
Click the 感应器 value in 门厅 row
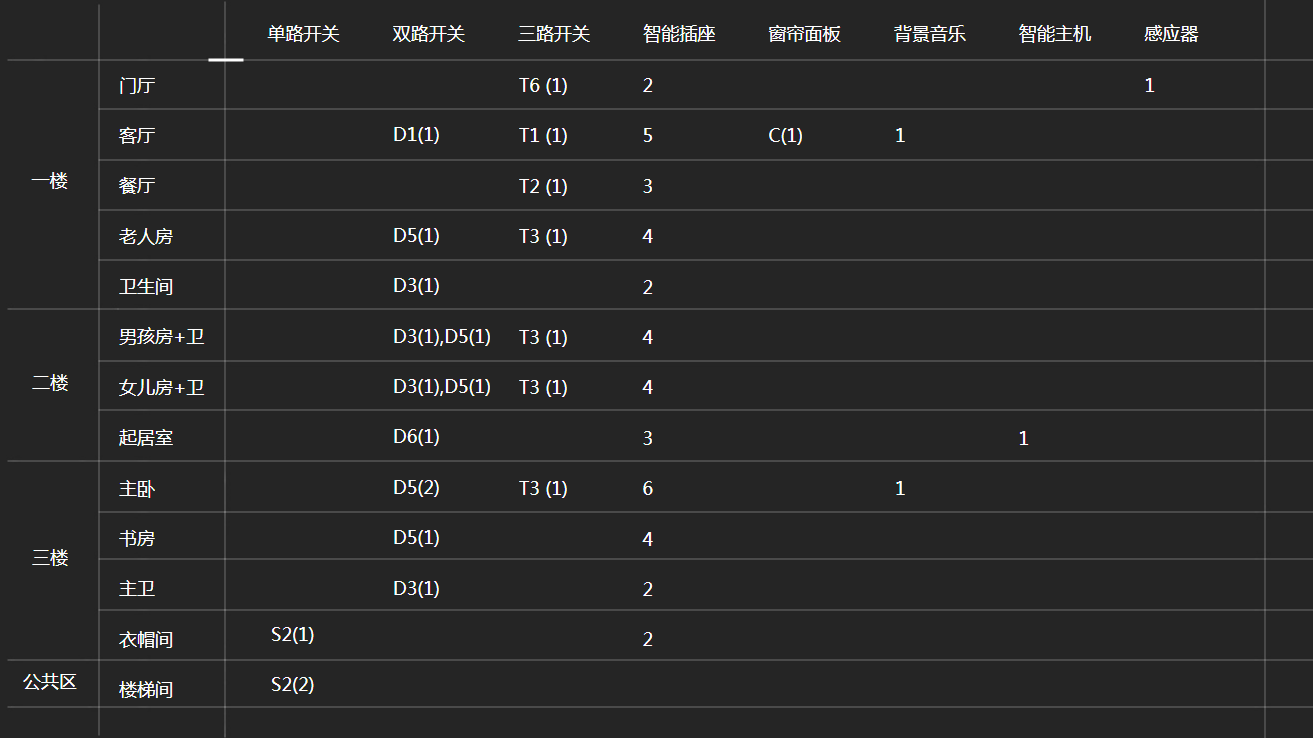click(x=1149, y=86)
